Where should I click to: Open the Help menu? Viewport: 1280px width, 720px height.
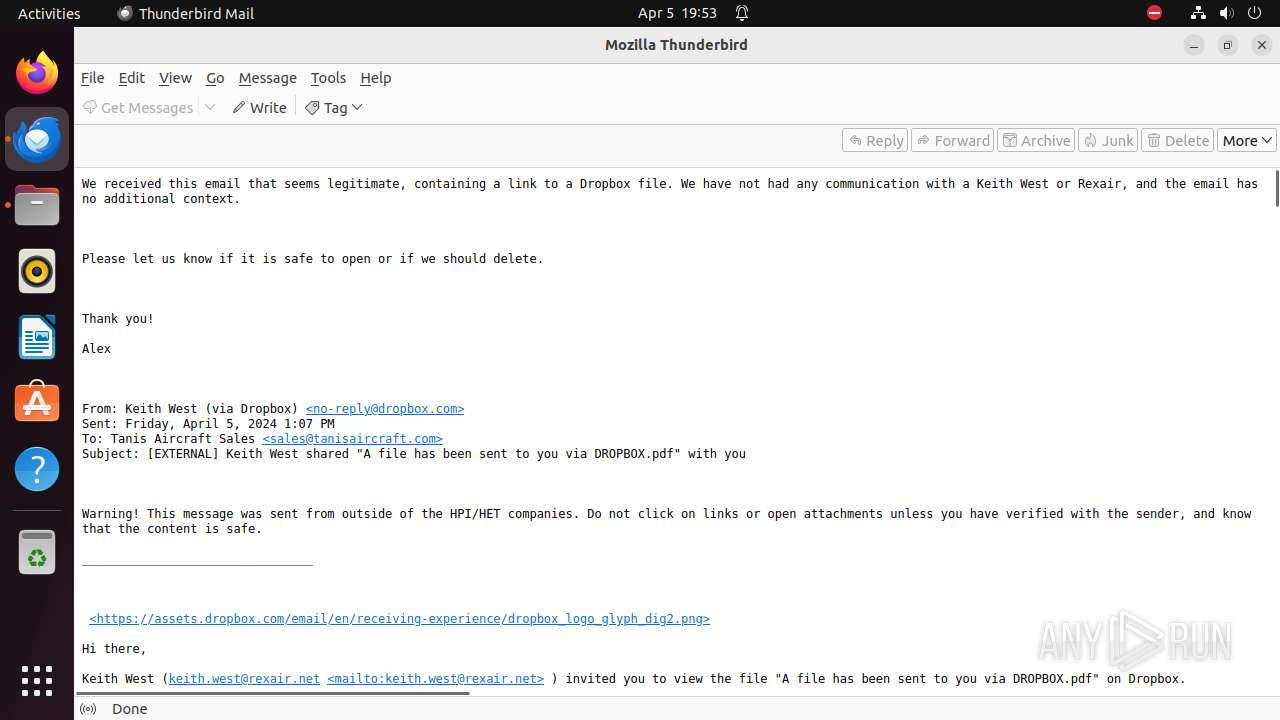pyautogui.click(x=375, y=78)
